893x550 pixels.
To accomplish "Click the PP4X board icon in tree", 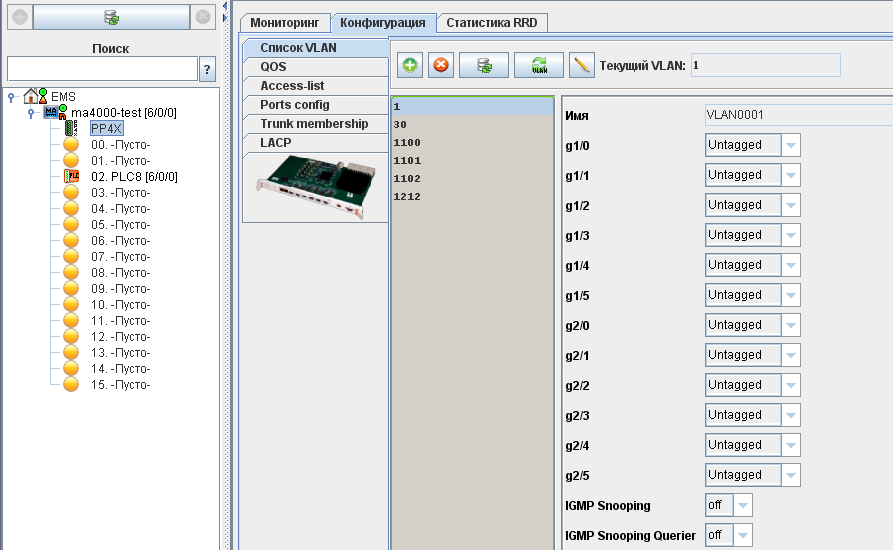I will click(x=71, y=129).
